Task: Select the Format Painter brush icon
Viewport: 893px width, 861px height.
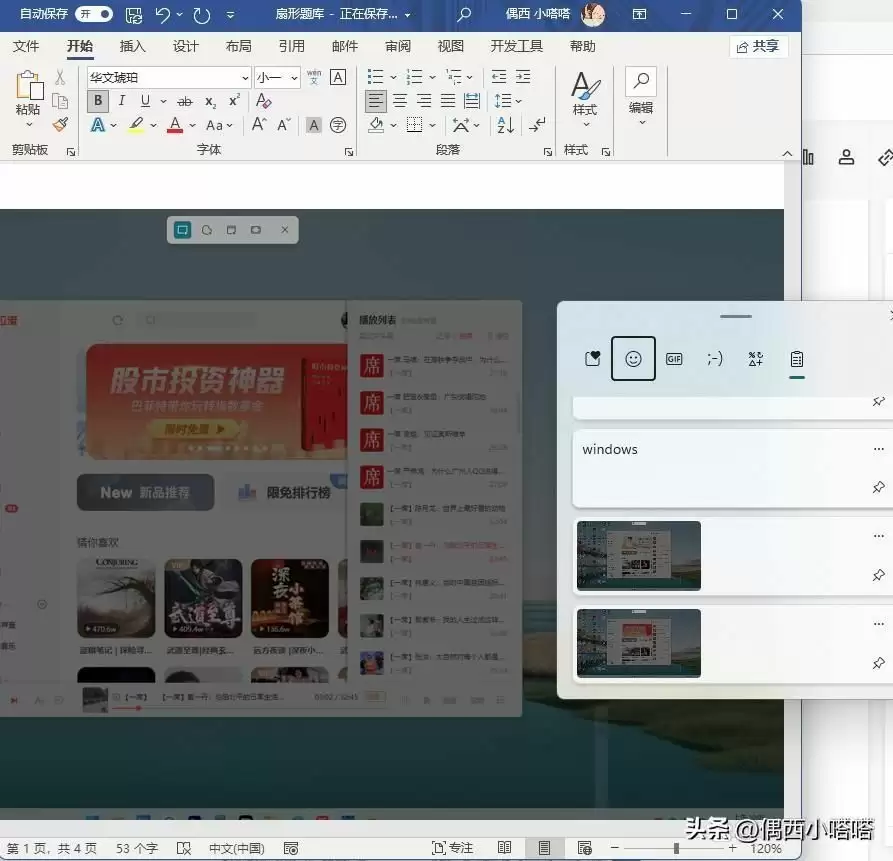Action: (x=60, y=124)
